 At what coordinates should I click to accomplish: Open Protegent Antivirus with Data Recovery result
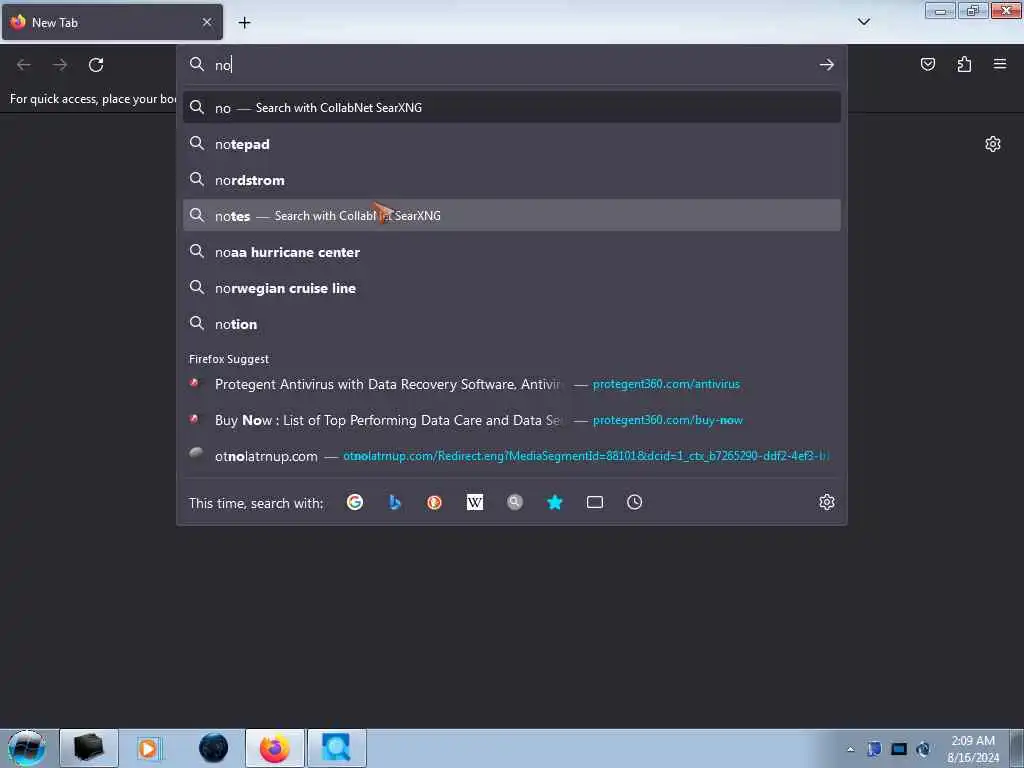coord(511,384)
